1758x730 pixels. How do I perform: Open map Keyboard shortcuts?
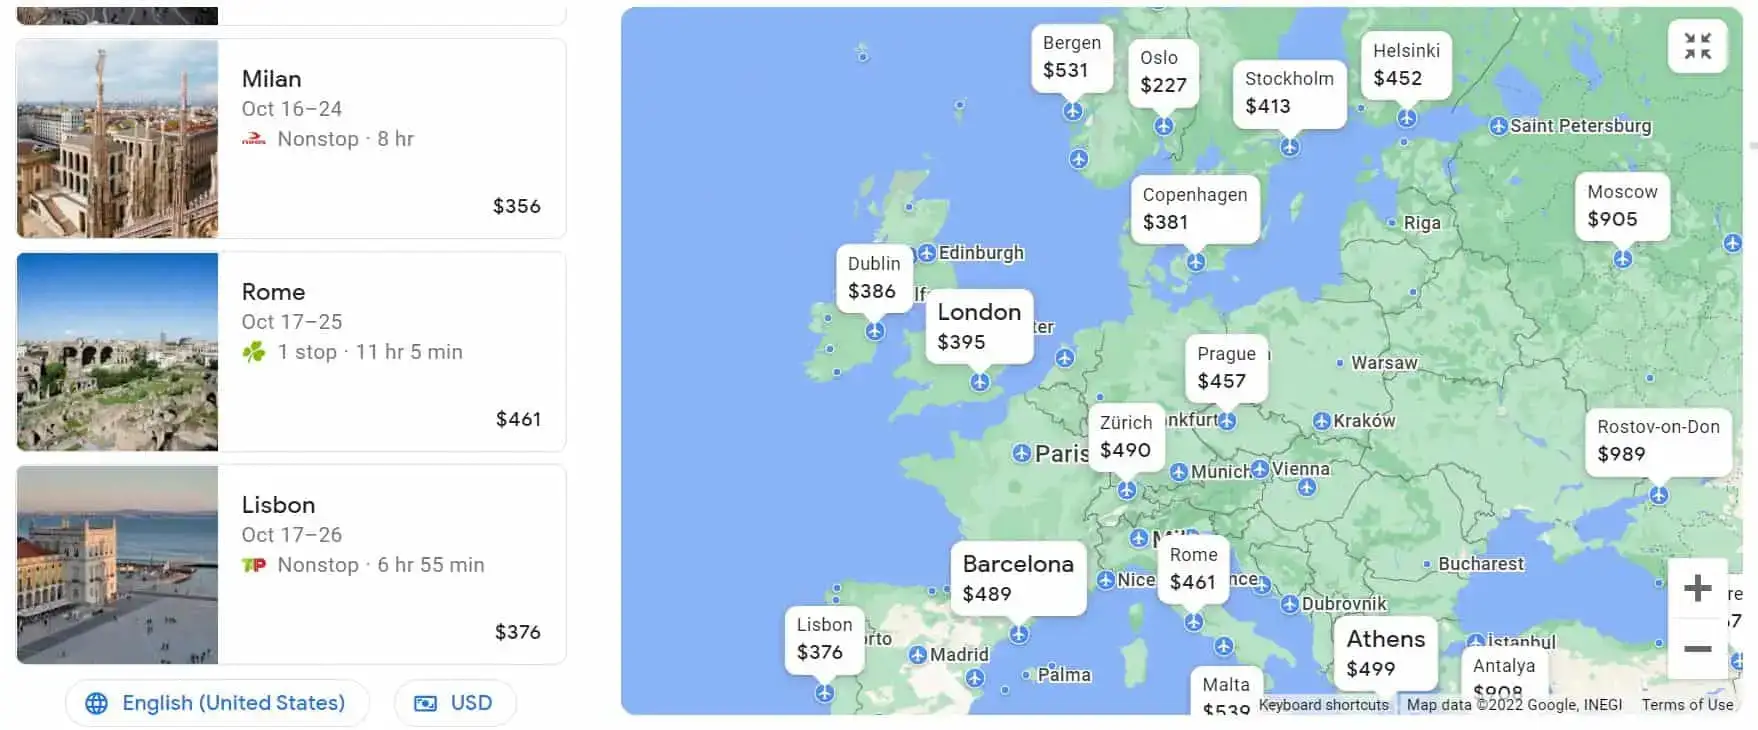click(x=1323, y=705)
